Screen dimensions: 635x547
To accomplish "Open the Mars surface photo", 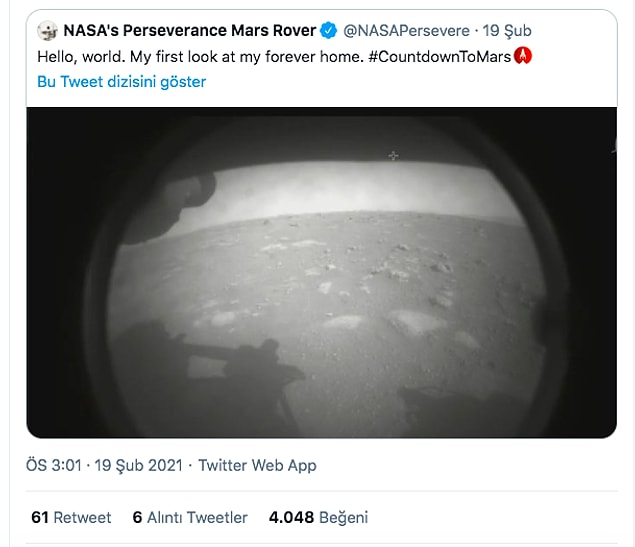I will click(322, 272).
